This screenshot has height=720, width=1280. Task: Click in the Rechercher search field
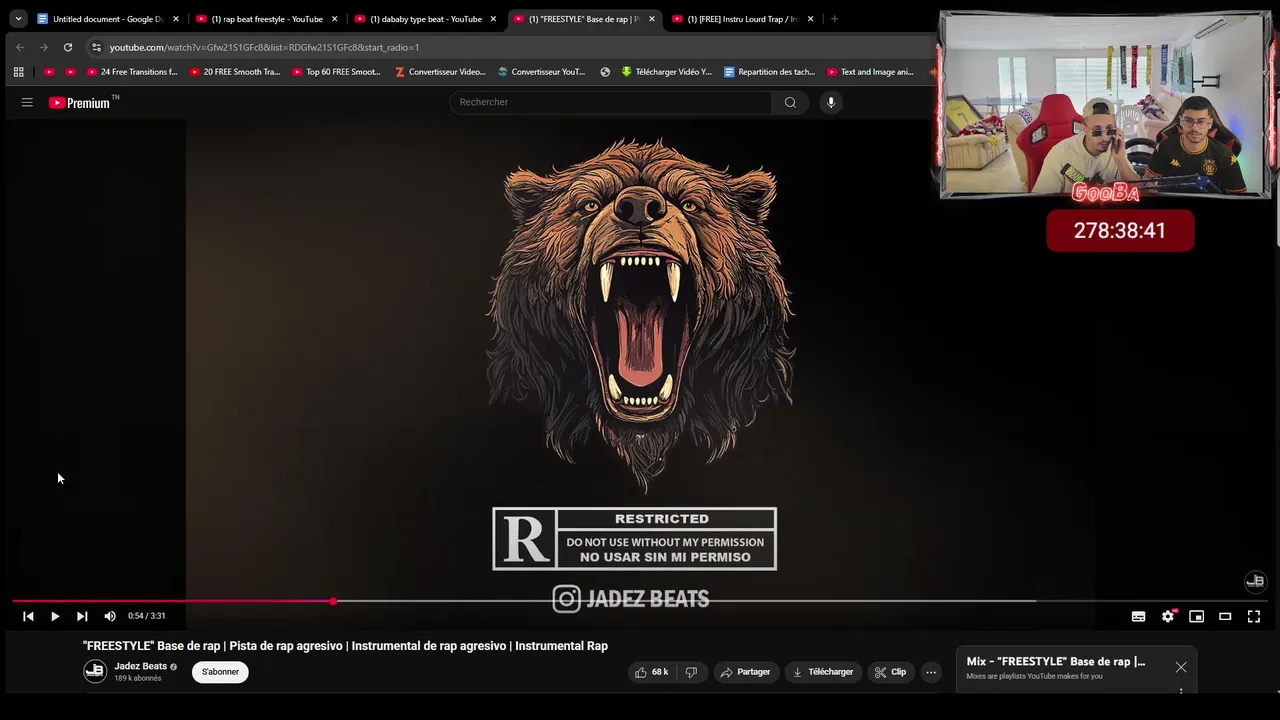coord(610,102)
